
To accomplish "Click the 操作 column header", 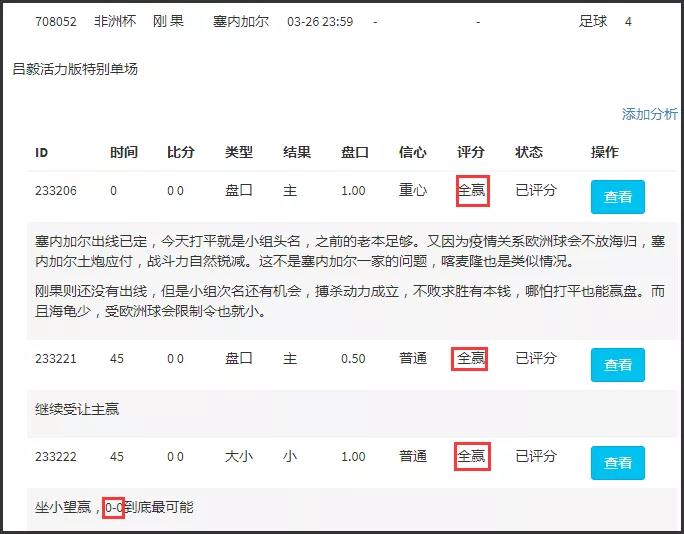I will coord(605,152).
